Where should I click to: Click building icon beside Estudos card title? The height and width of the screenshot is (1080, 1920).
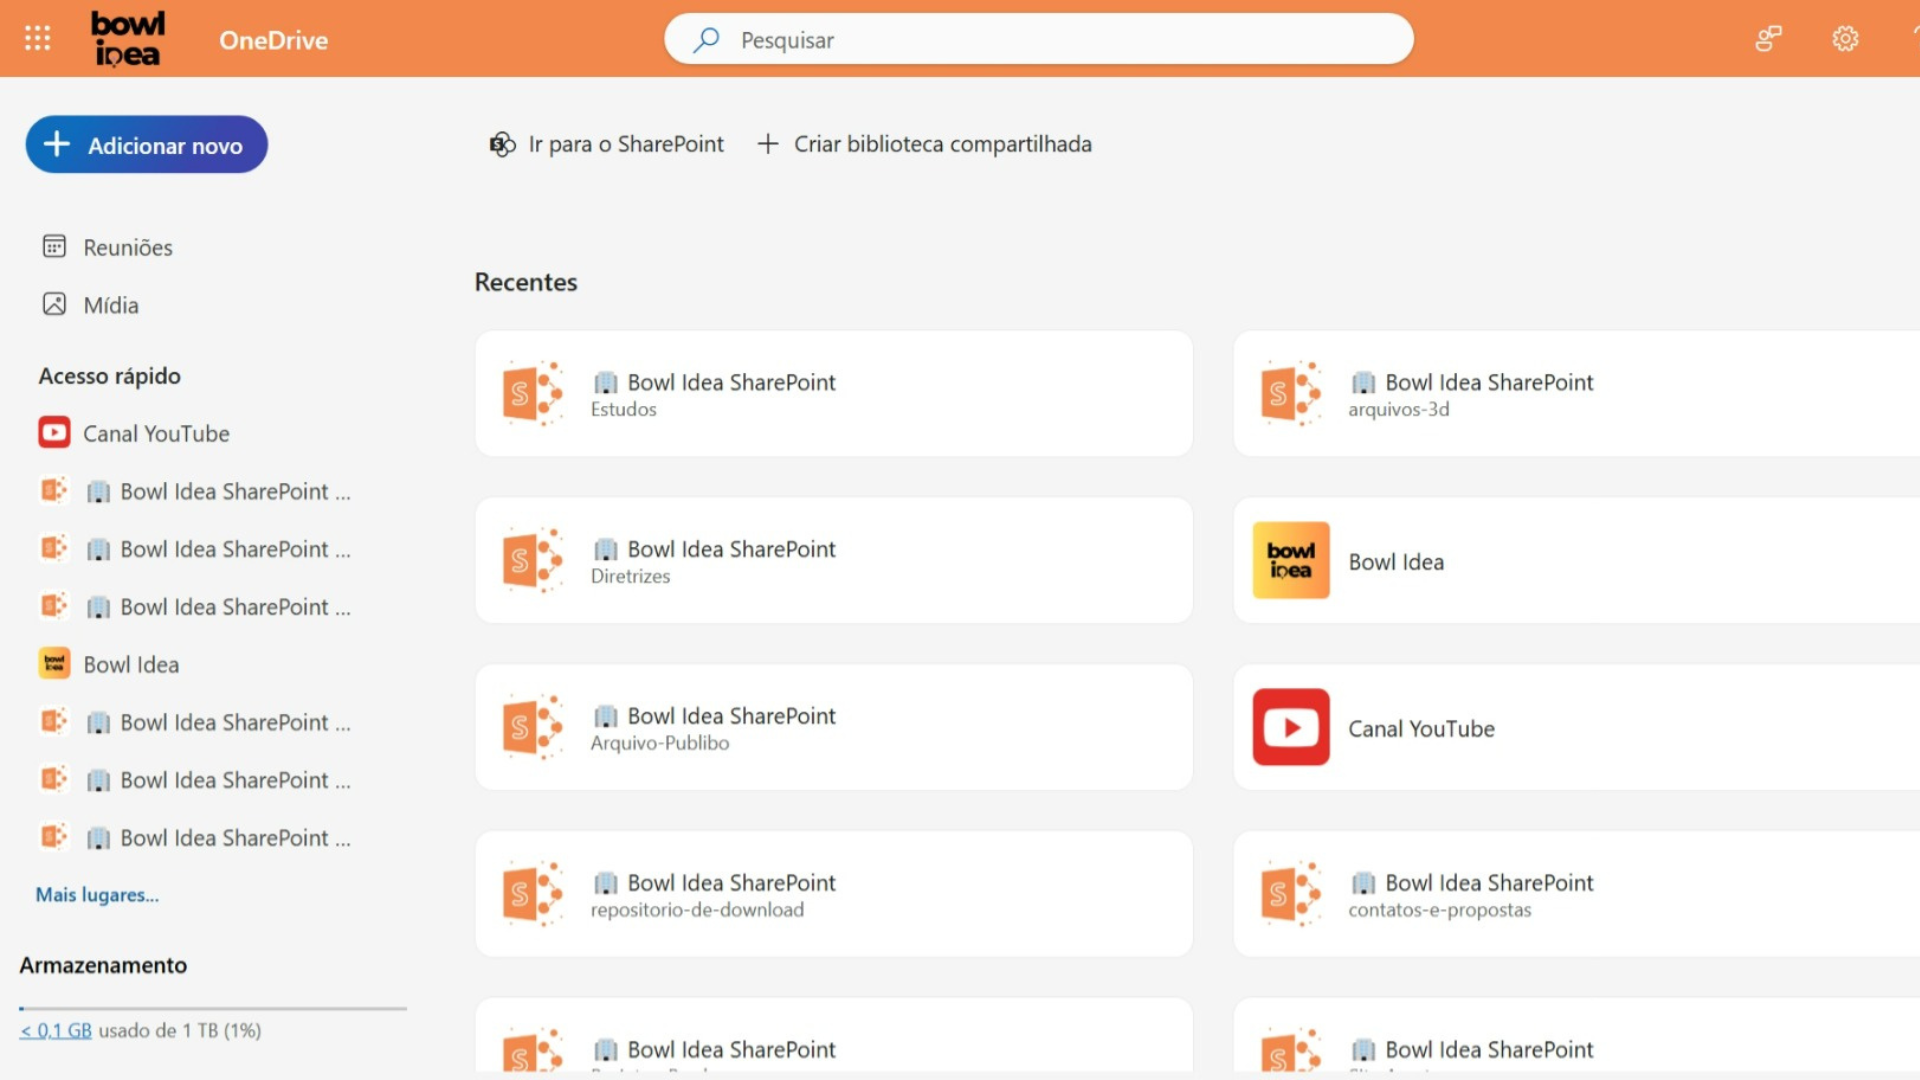pyautogui.click(x=605, y=382)
